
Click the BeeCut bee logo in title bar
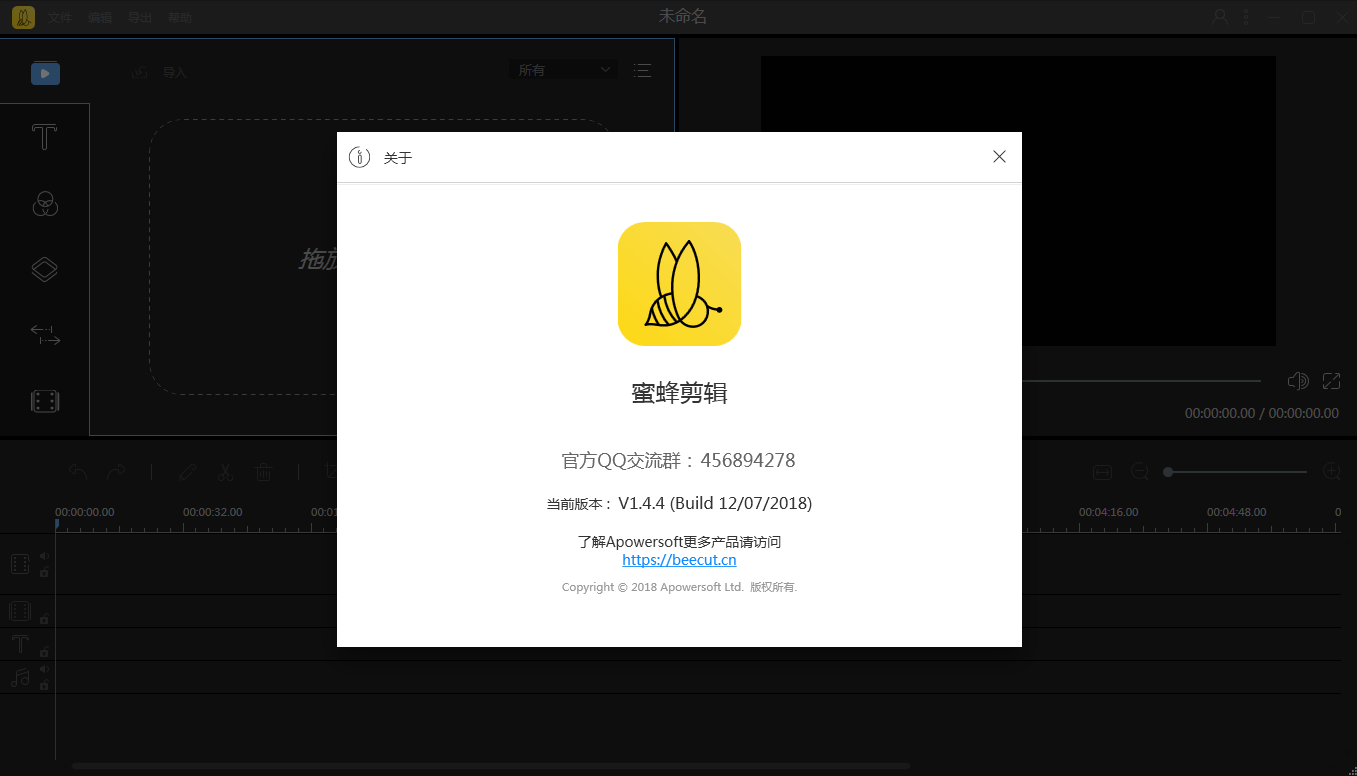pos(23,17)
